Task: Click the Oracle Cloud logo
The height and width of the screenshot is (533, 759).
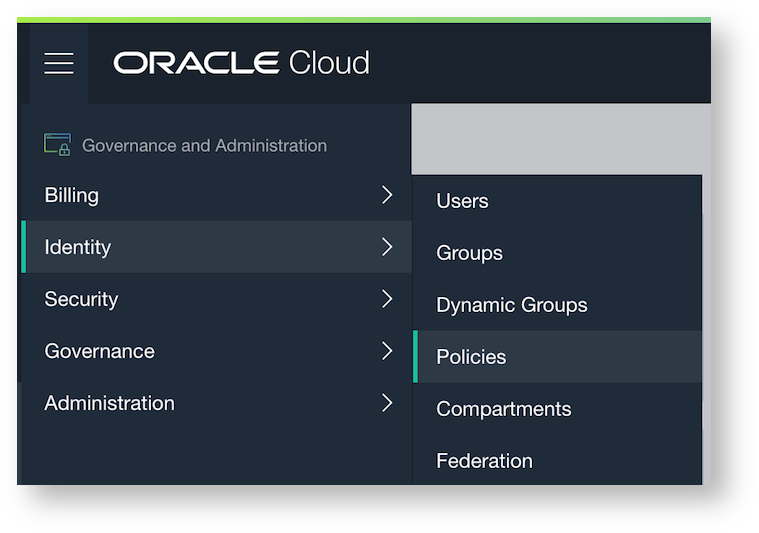Action: click(241, 63)
